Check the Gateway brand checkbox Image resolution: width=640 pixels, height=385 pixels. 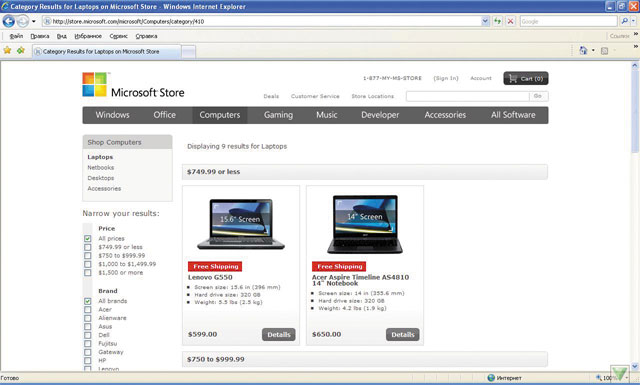(x=88, y=352)
